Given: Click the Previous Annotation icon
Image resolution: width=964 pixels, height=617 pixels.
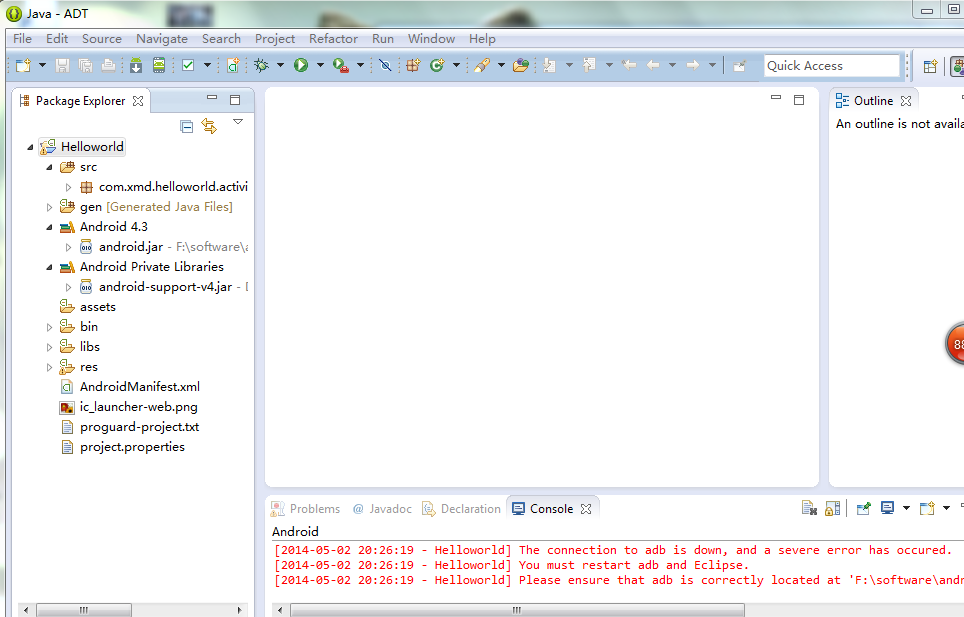Looking at the screenshot, I should [x=589, y=65].
